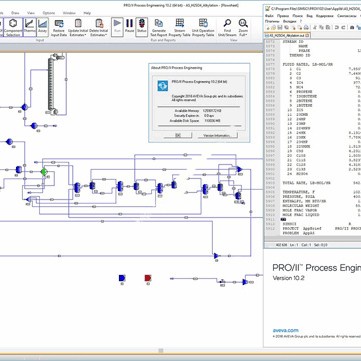Image resolution: width=361 pixels, height=361 pixels.
Task: Open Stream Property Table
Action: [179, 27]
